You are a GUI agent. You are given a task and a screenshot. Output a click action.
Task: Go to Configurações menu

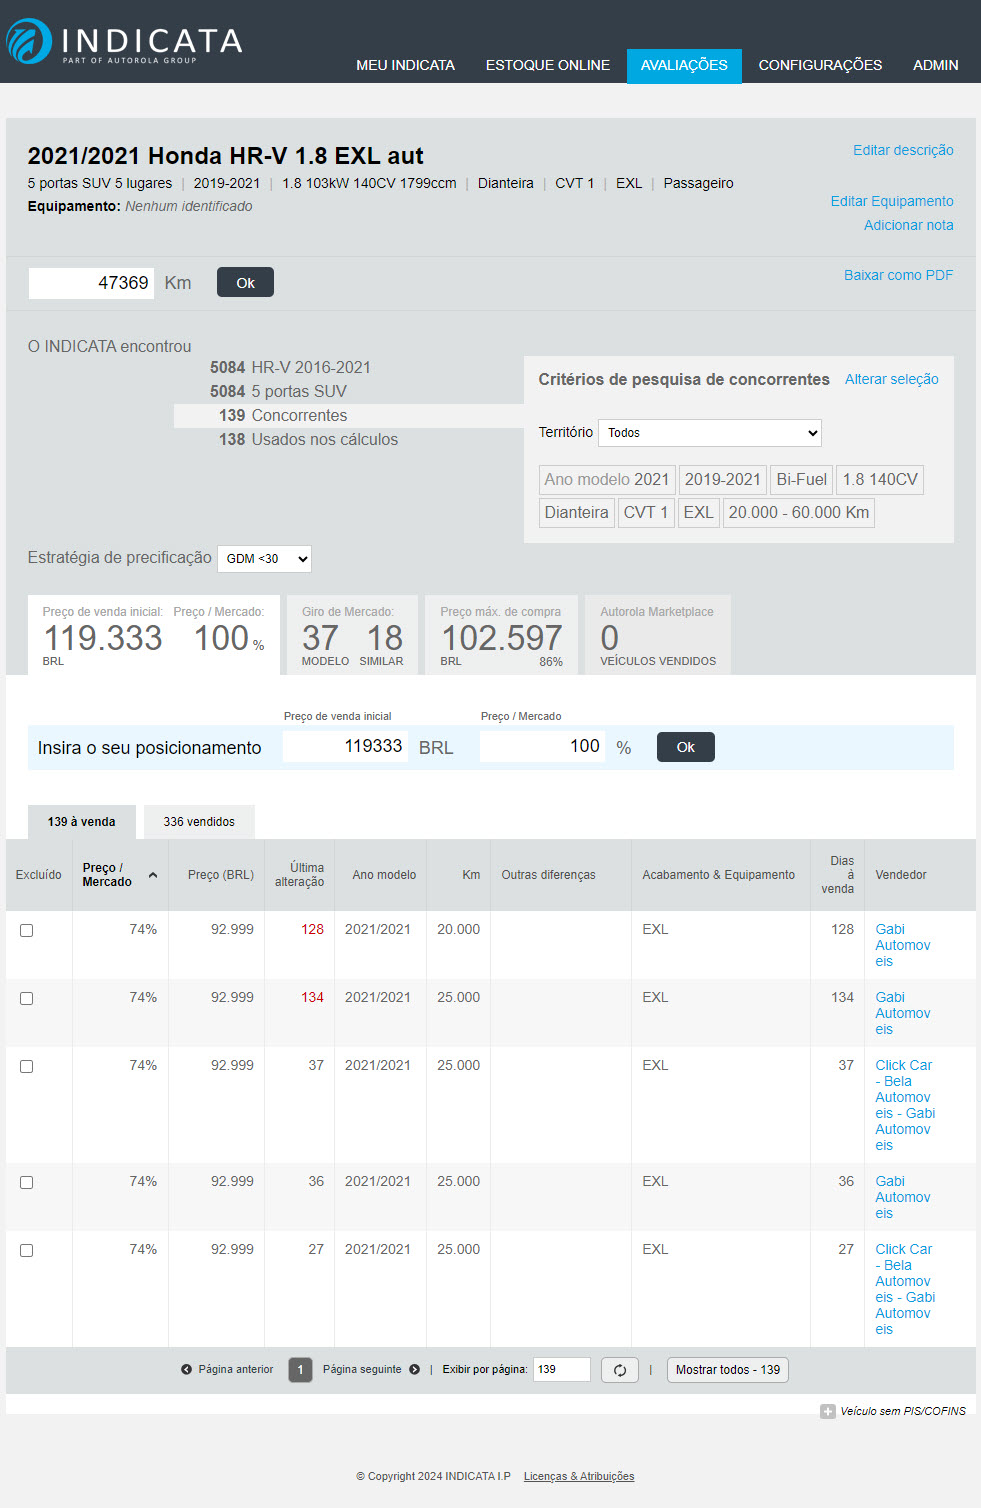pos(820,65)
